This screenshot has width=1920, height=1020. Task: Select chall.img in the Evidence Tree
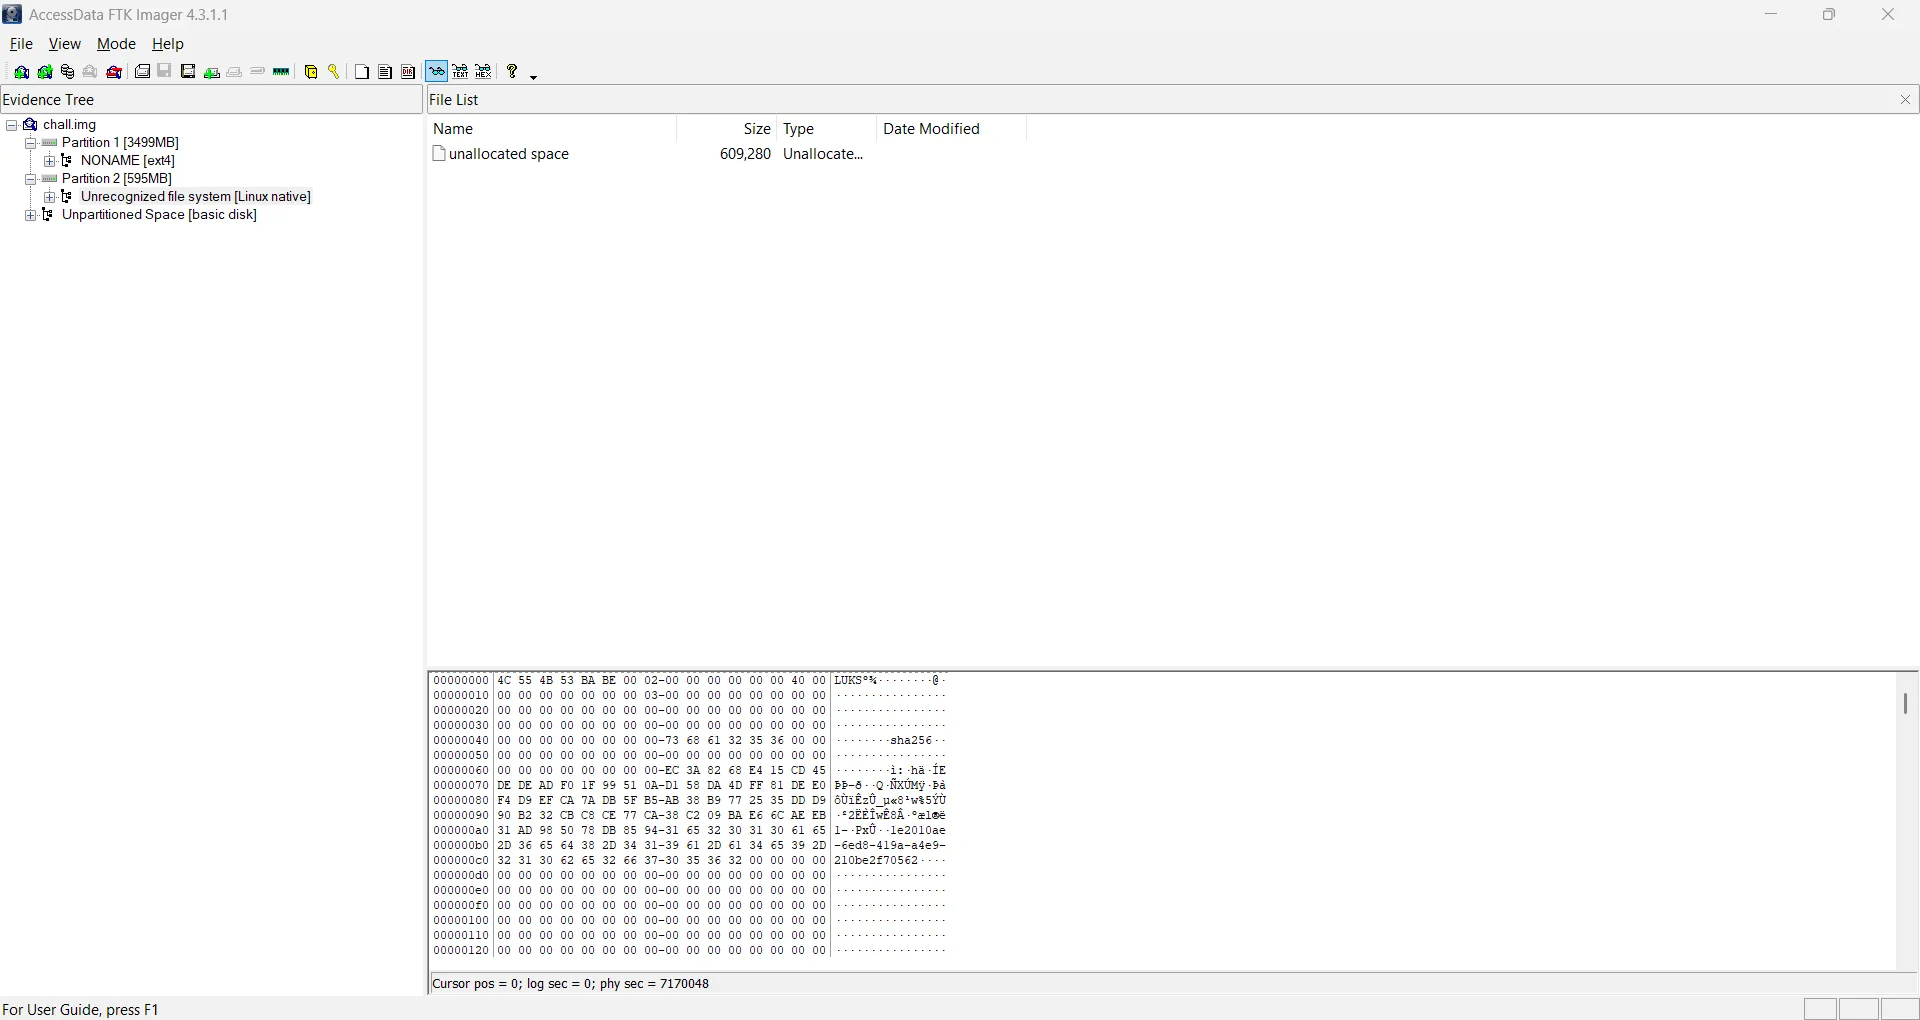pos(70,125)
